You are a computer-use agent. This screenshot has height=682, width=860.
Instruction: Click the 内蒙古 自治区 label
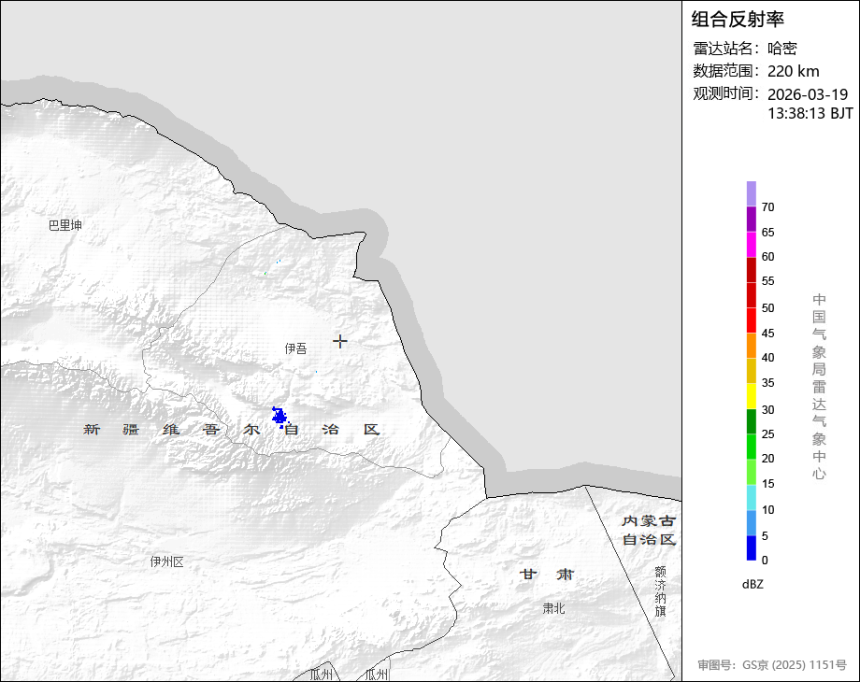click(649, 530)
